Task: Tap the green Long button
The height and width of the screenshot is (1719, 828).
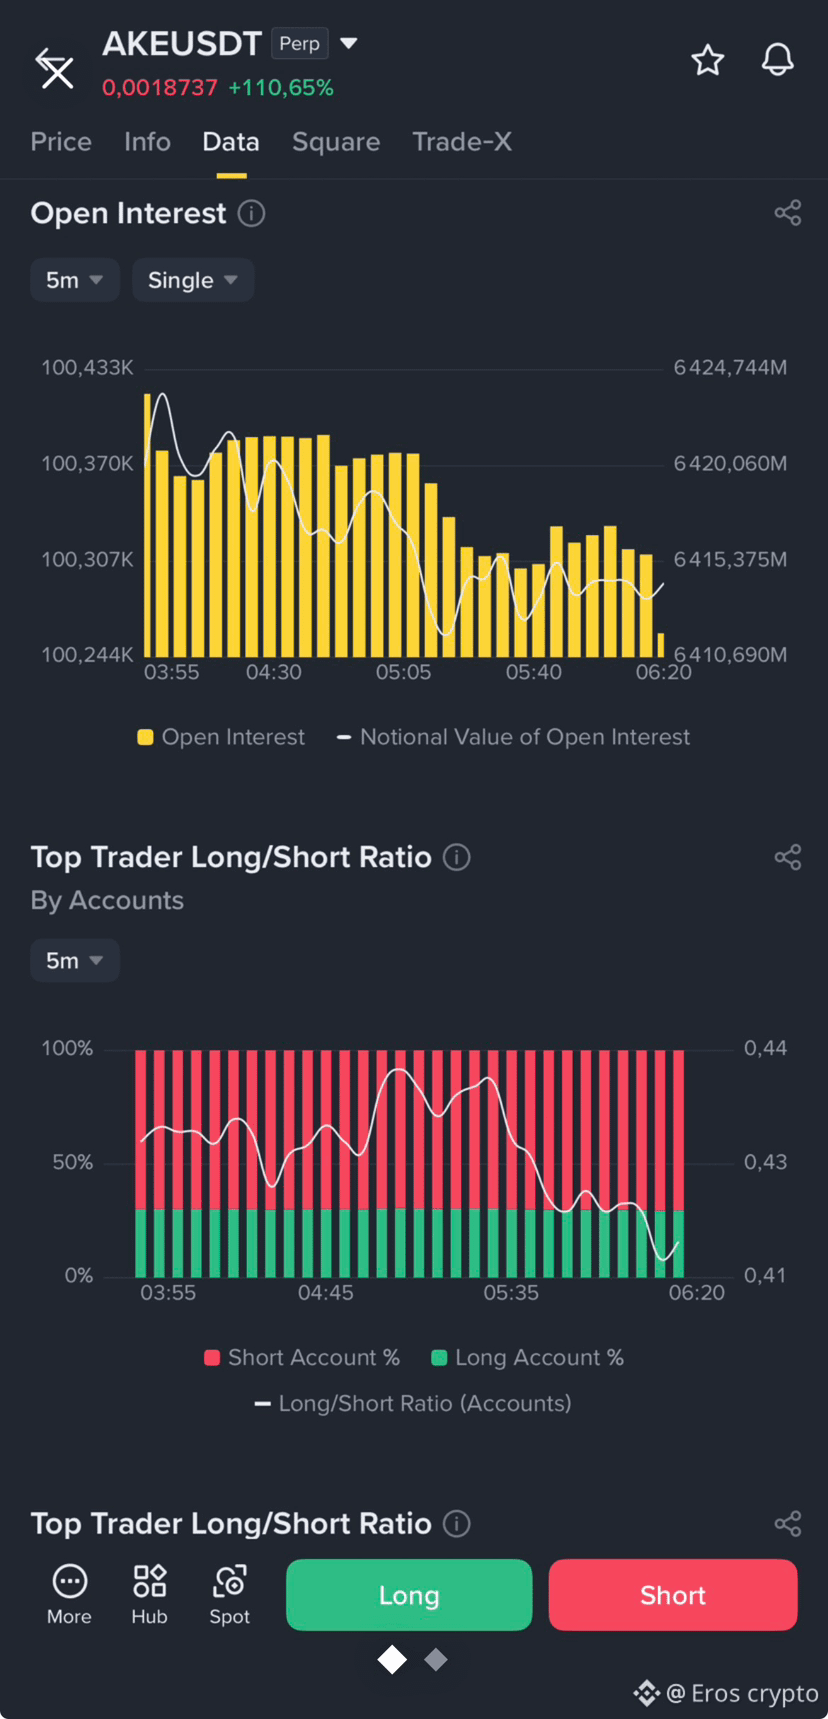Action: click(x=409, y=1595)
